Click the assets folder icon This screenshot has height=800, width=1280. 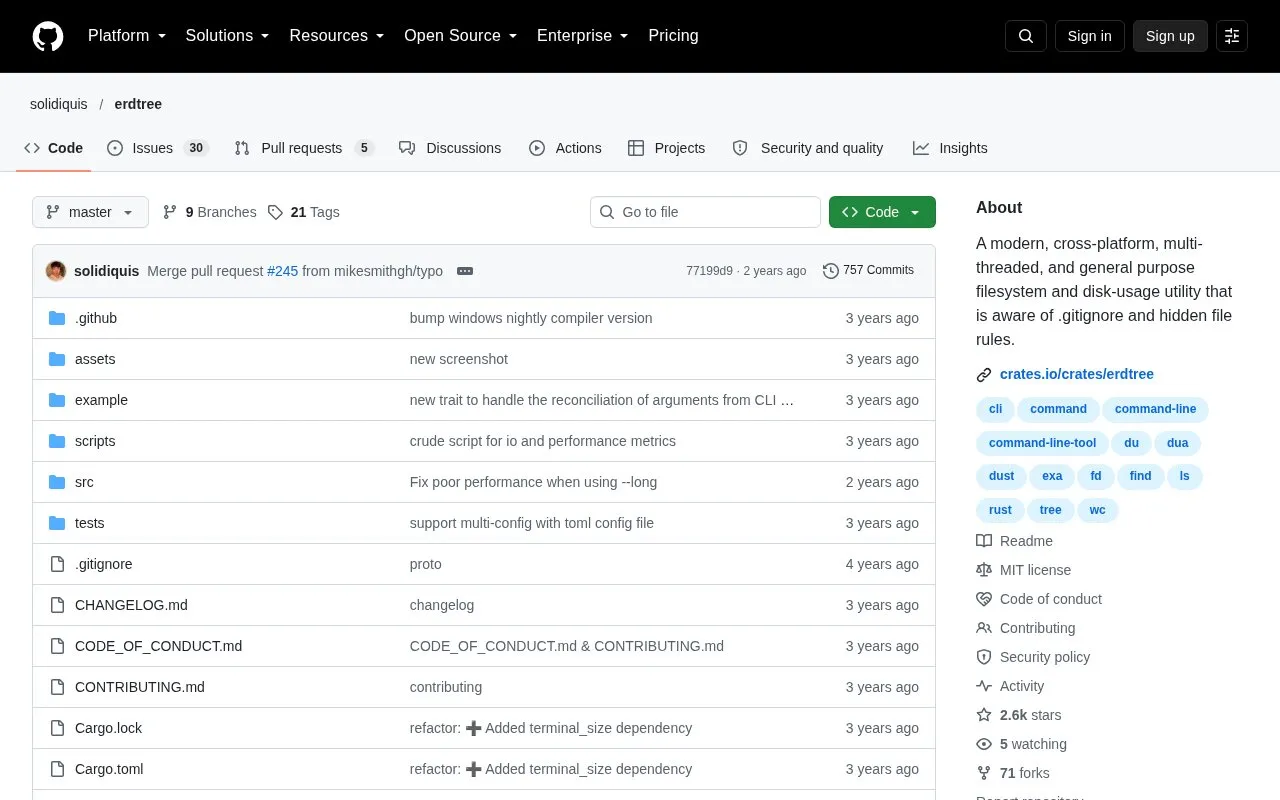point(57,359)
